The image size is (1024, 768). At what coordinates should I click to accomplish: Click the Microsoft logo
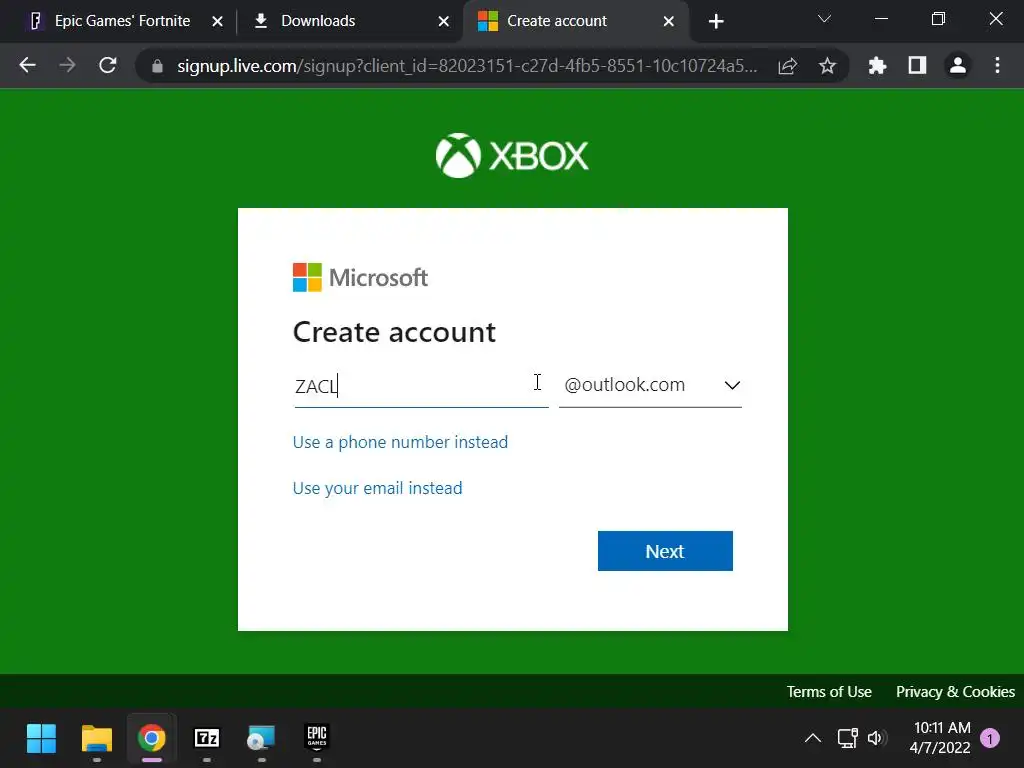(x=360, y=278)
